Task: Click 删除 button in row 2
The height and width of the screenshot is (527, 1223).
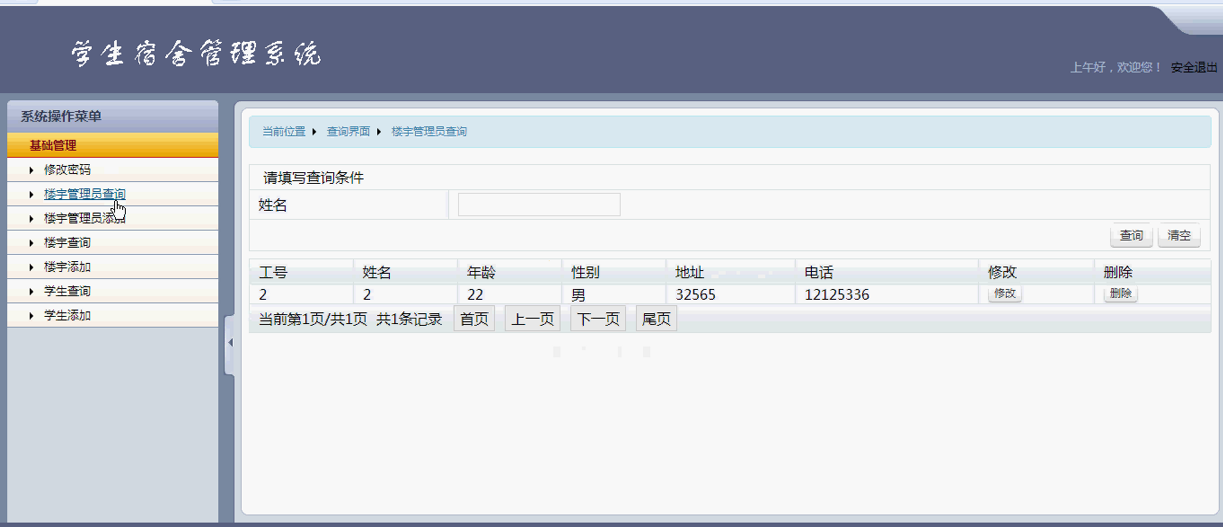Action: pyautogui.click(x=1120, y=294)
